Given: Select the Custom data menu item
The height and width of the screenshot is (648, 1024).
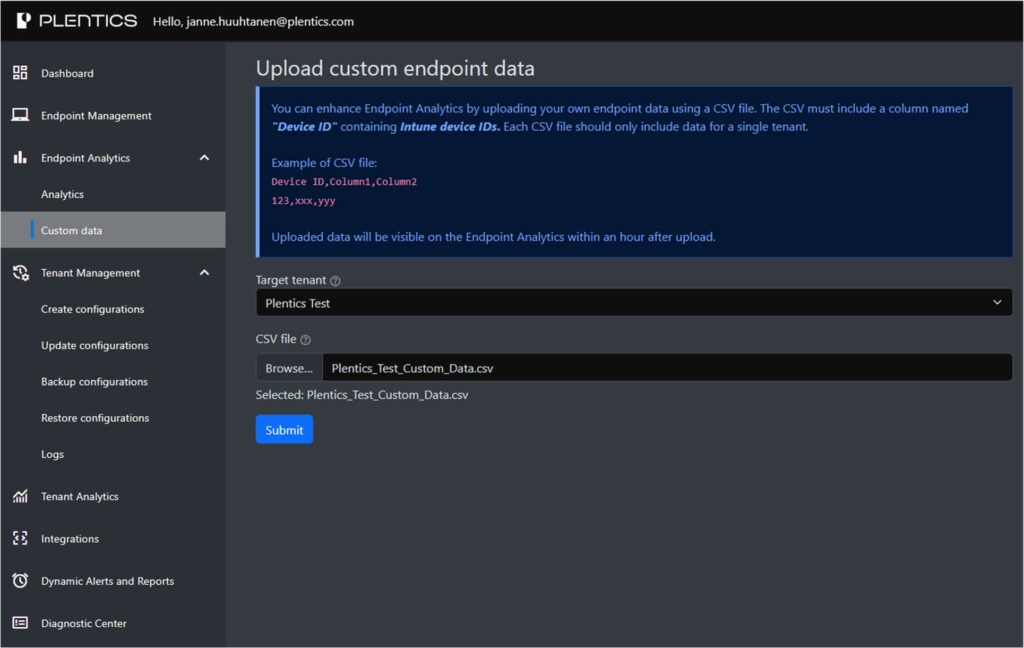Looking at the screenshot, I should coord(113,230).
